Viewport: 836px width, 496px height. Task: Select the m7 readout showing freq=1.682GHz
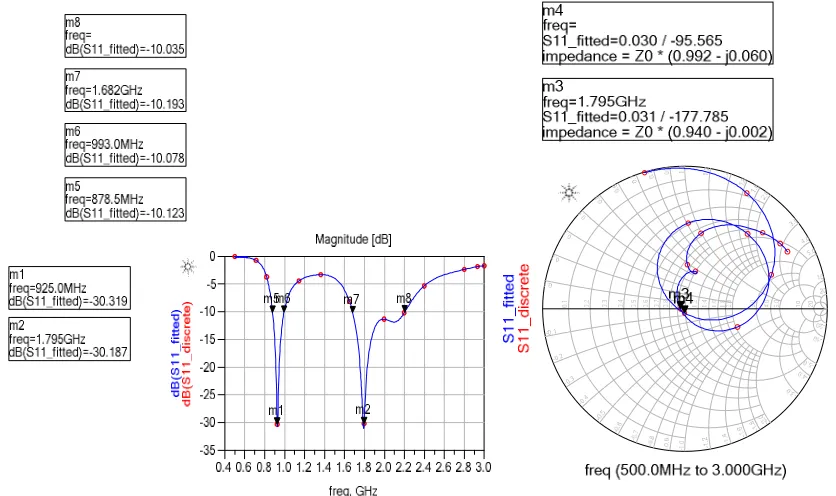click(125, 90)
